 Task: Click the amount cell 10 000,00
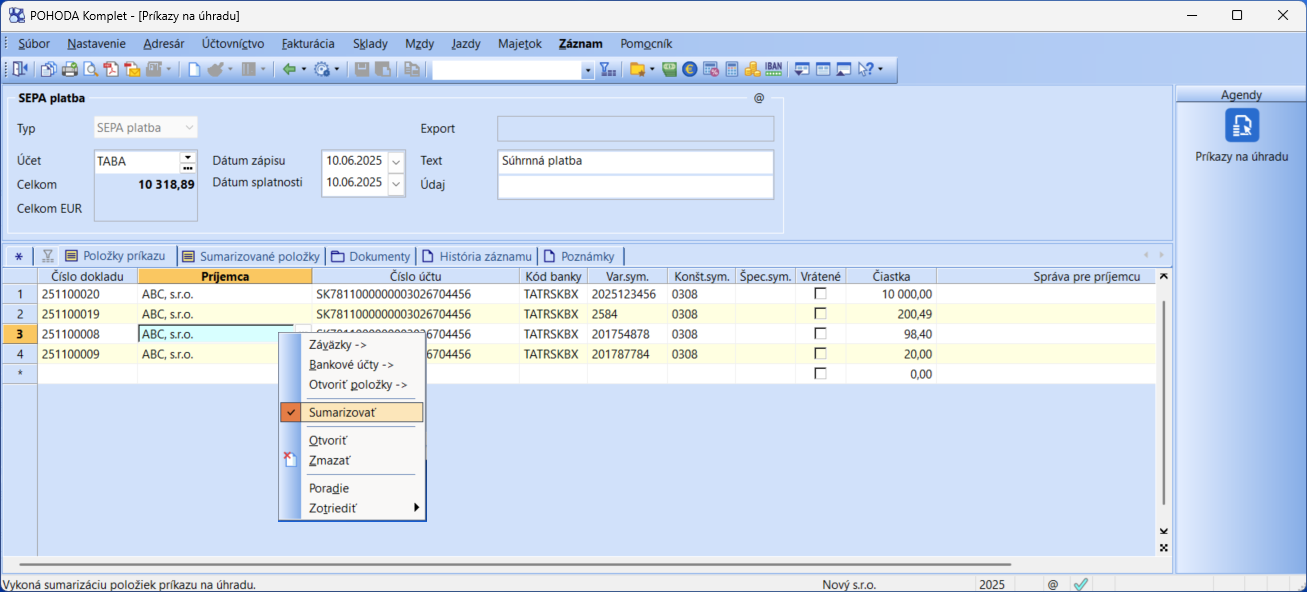(891, 294)
